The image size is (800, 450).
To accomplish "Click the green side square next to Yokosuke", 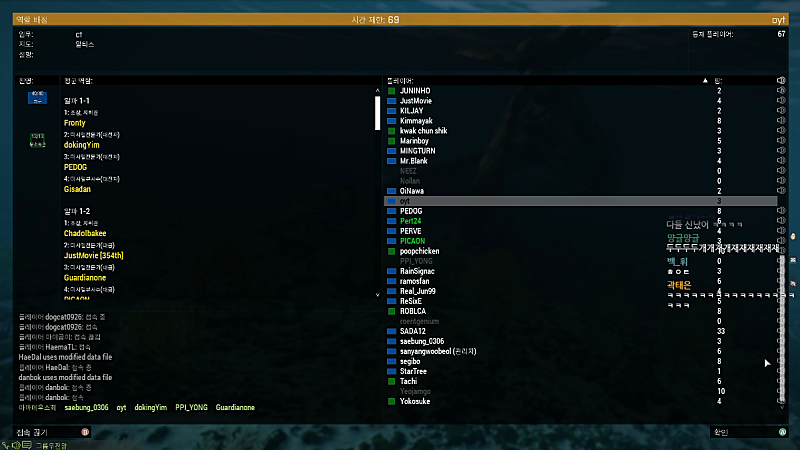I will tap(391, 402).
